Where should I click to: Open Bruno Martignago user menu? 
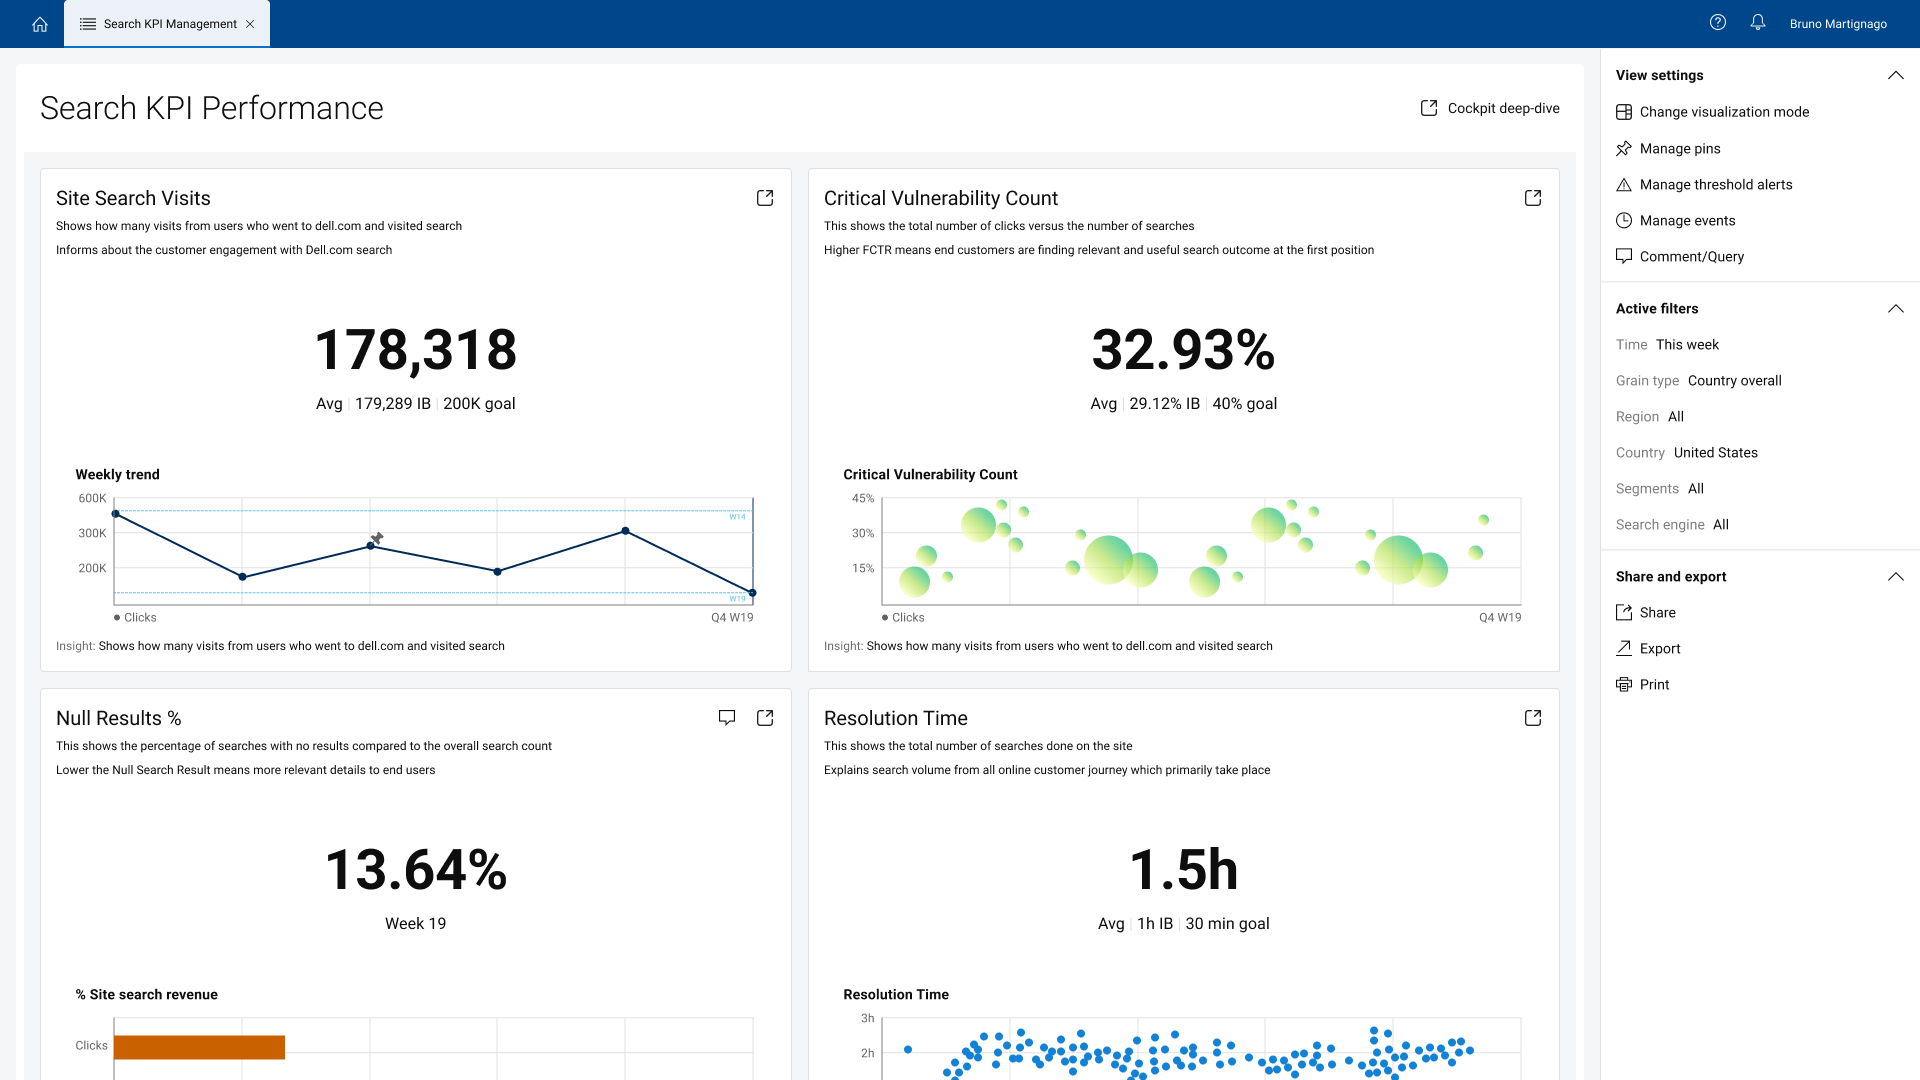click(x=1838, y=24)
